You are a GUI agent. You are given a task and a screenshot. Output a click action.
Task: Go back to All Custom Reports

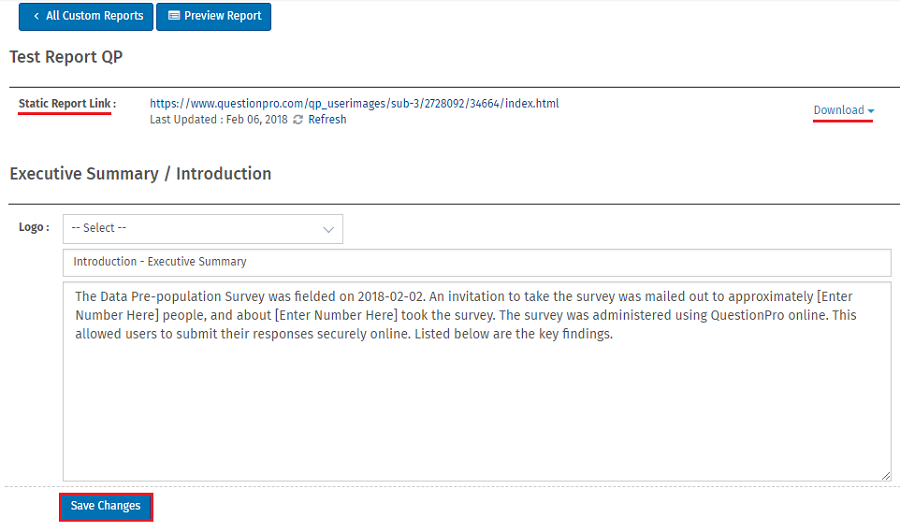click(86, 16)
